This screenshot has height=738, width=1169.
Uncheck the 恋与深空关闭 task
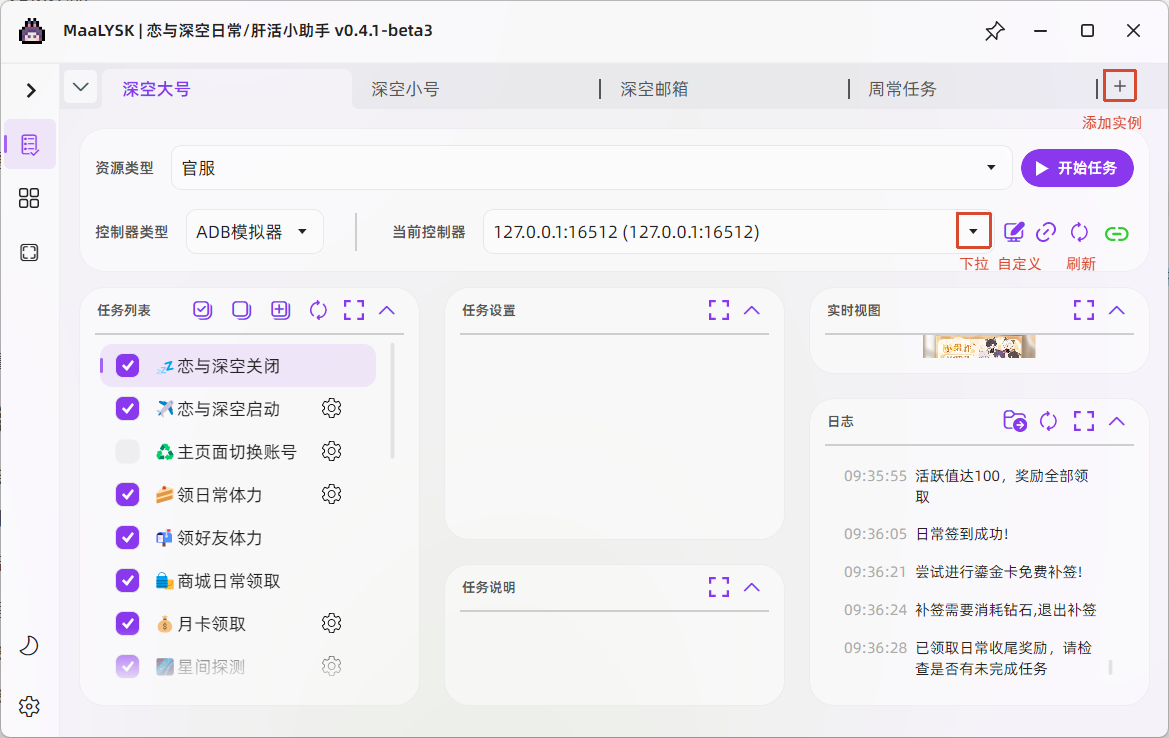click(127, 365)
